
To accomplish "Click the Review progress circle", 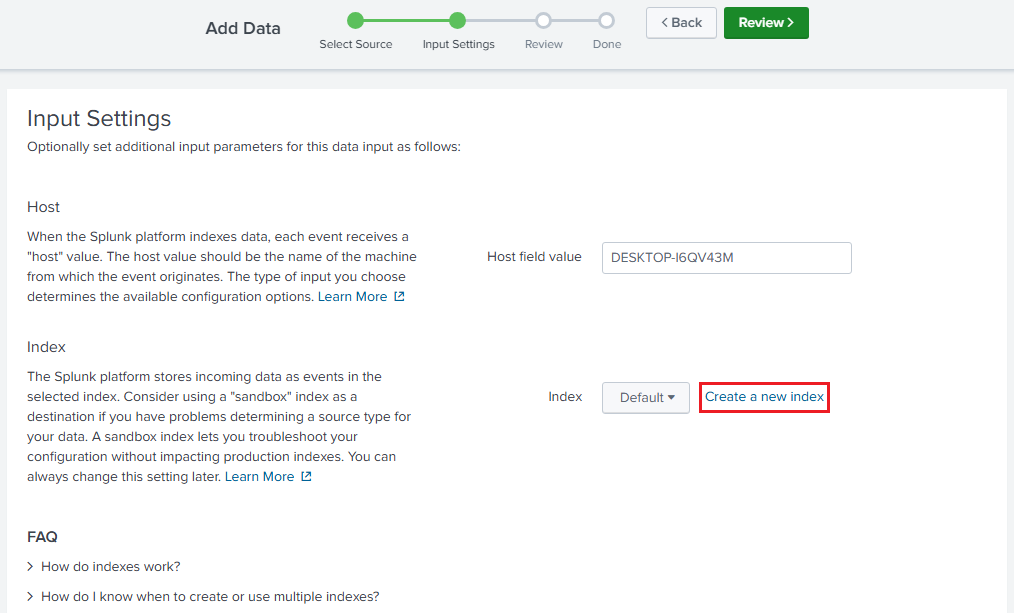I will (543, 19).
